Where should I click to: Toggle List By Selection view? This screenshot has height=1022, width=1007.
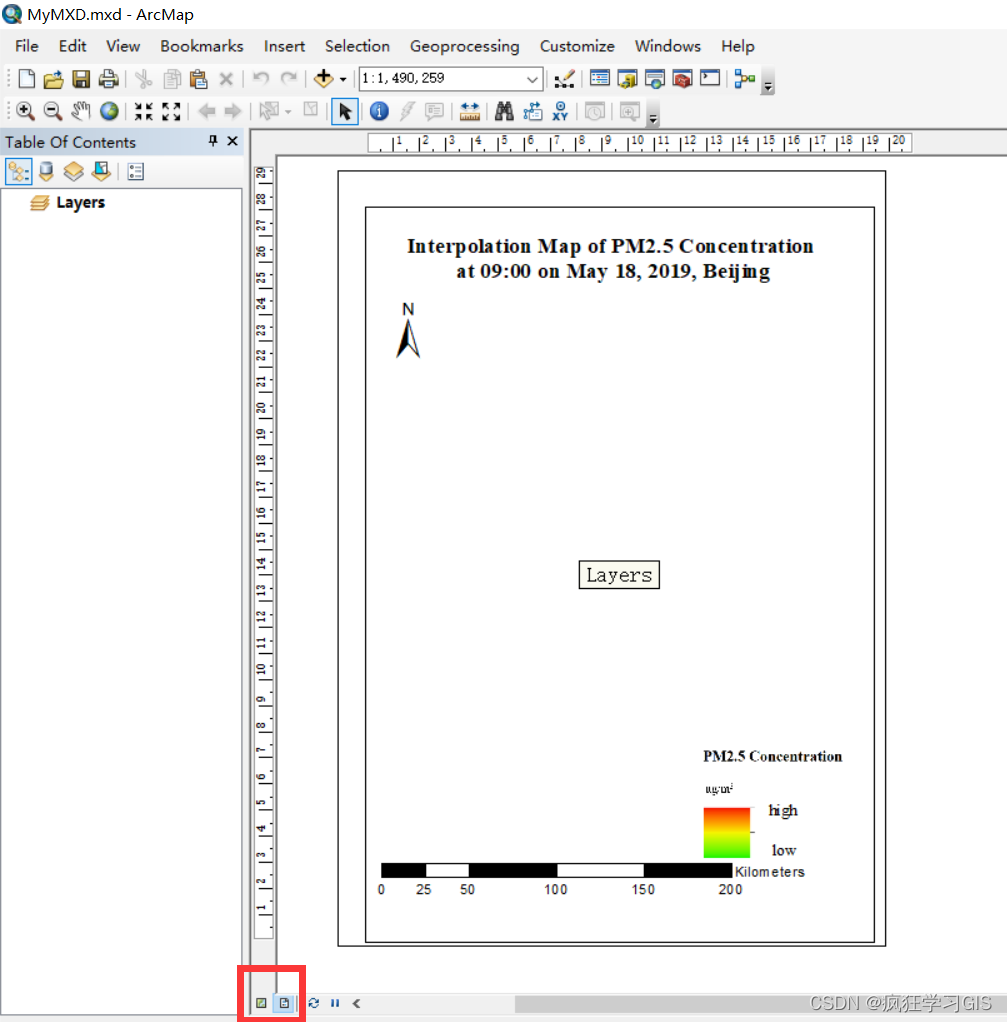pyautogui.click(x=101, y=171)
